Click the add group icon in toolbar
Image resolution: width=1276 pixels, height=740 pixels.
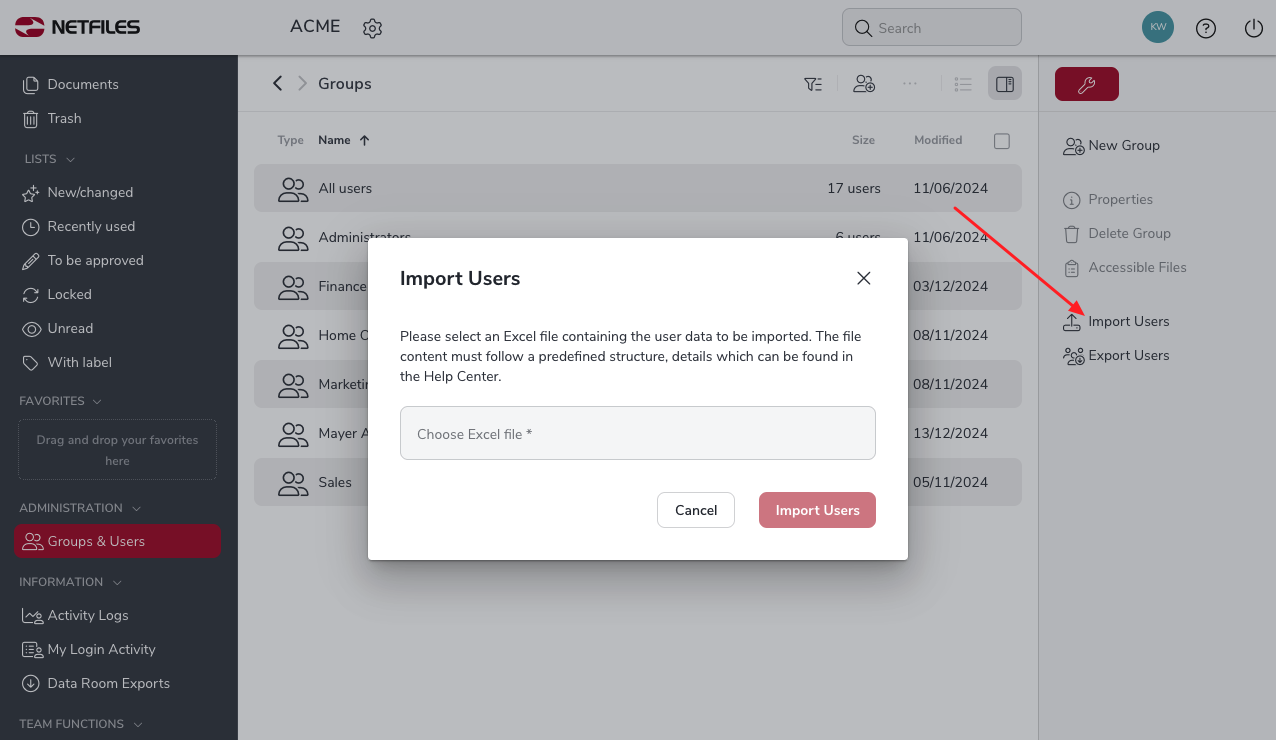[x=864, y=84]
